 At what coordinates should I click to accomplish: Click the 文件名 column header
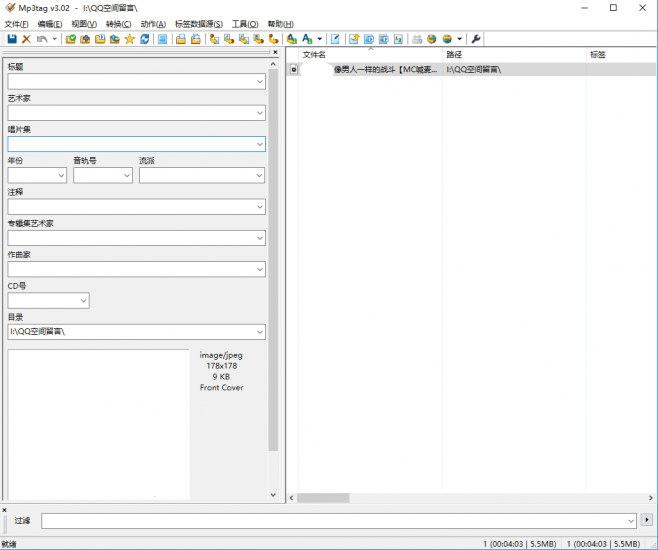tap(314, 55)
